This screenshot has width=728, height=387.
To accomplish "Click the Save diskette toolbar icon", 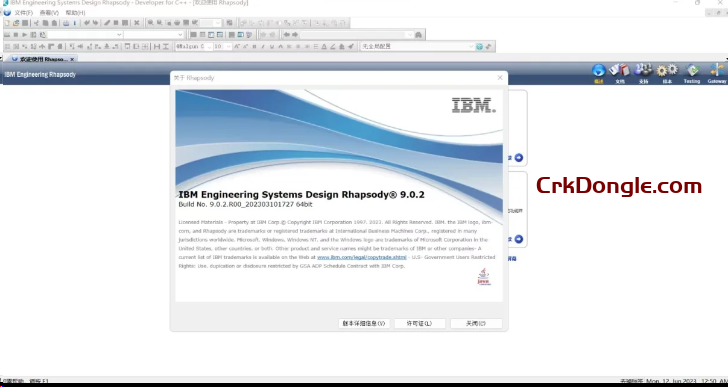I will (25, 23).
